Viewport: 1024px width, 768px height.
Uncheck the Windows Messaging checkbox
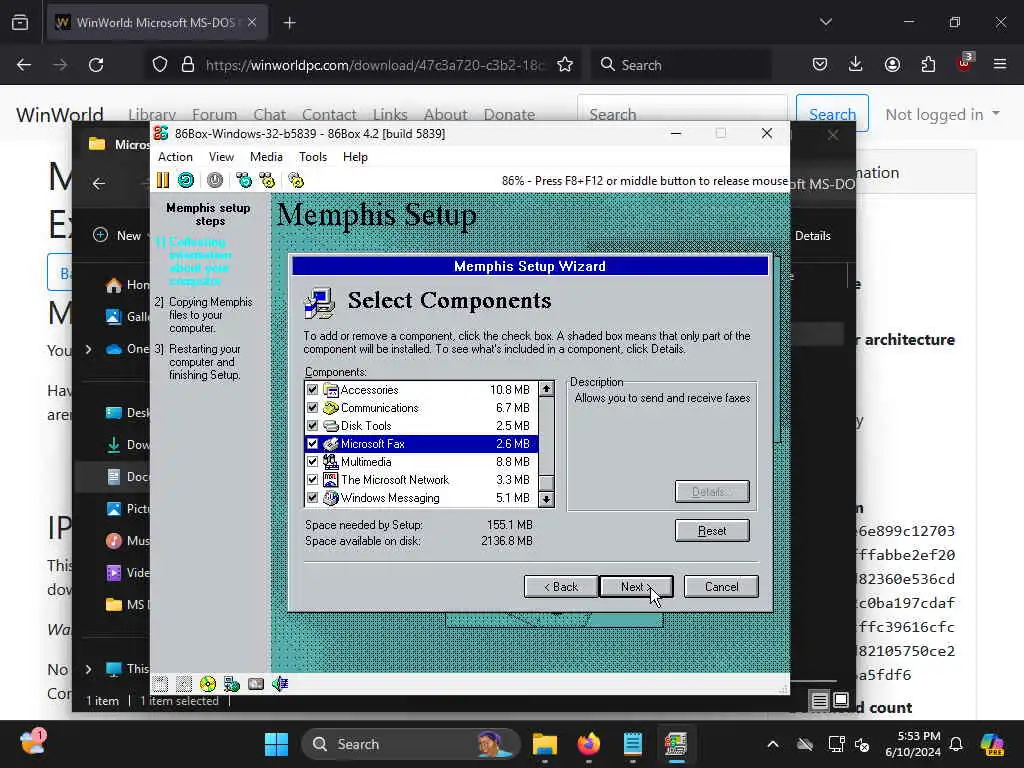(313, 498)
